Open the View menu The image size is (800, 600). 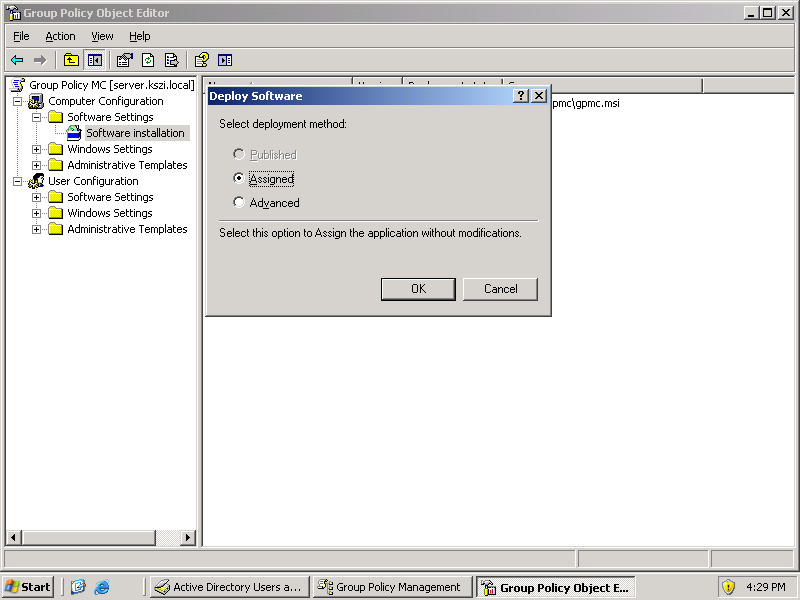102,36
